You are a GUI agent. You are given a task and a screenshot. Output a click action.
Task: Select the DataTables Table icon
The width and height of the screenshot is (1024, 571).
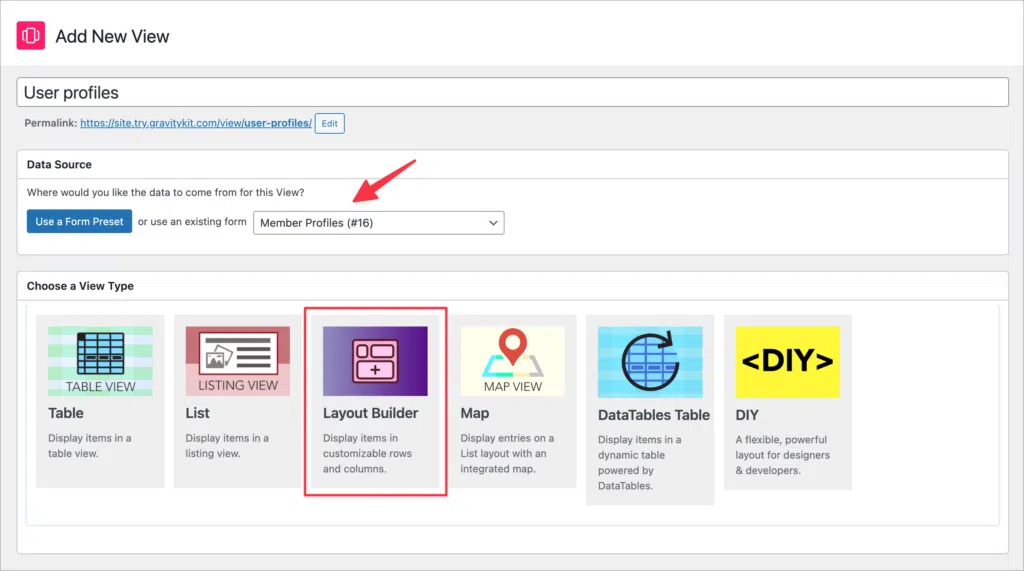(650, 362)
